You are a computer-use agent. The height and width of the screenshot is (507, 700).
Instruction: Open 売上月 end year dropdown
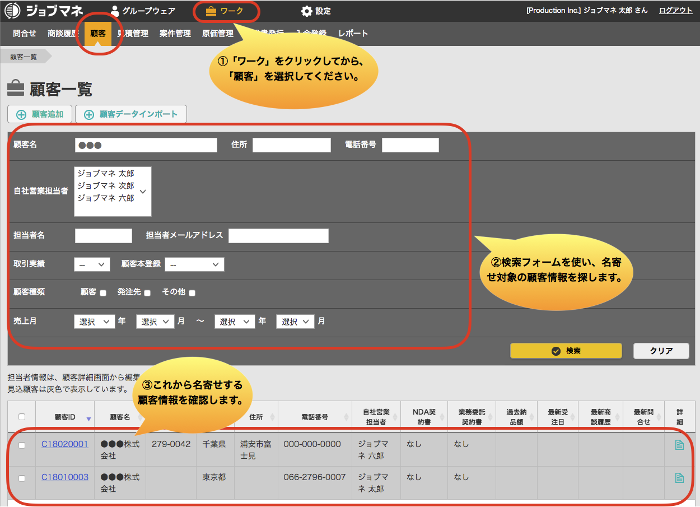coord(235,322)
